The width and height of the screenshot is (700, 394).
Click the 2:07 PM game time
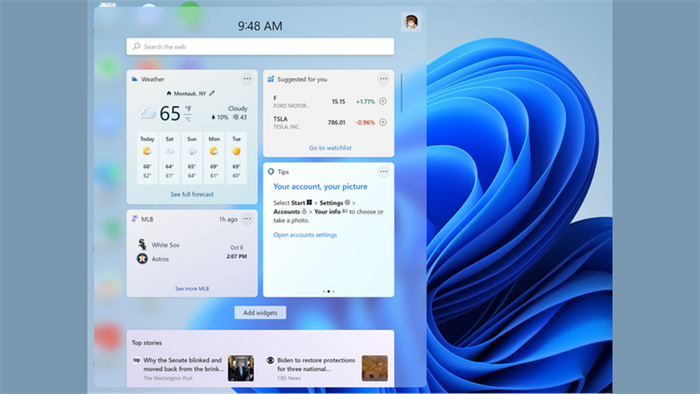pyautogui.click(x=237, y=257)
